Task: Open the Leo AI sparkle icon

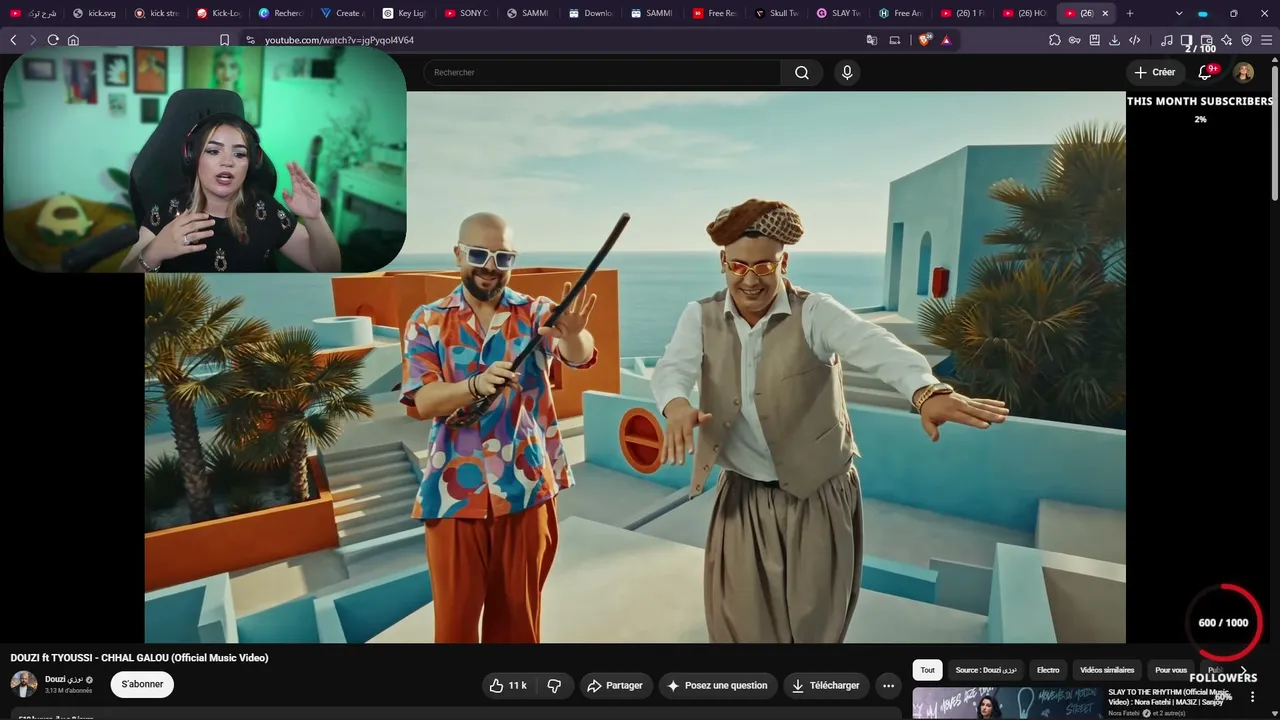Action: click(1227, 40)
